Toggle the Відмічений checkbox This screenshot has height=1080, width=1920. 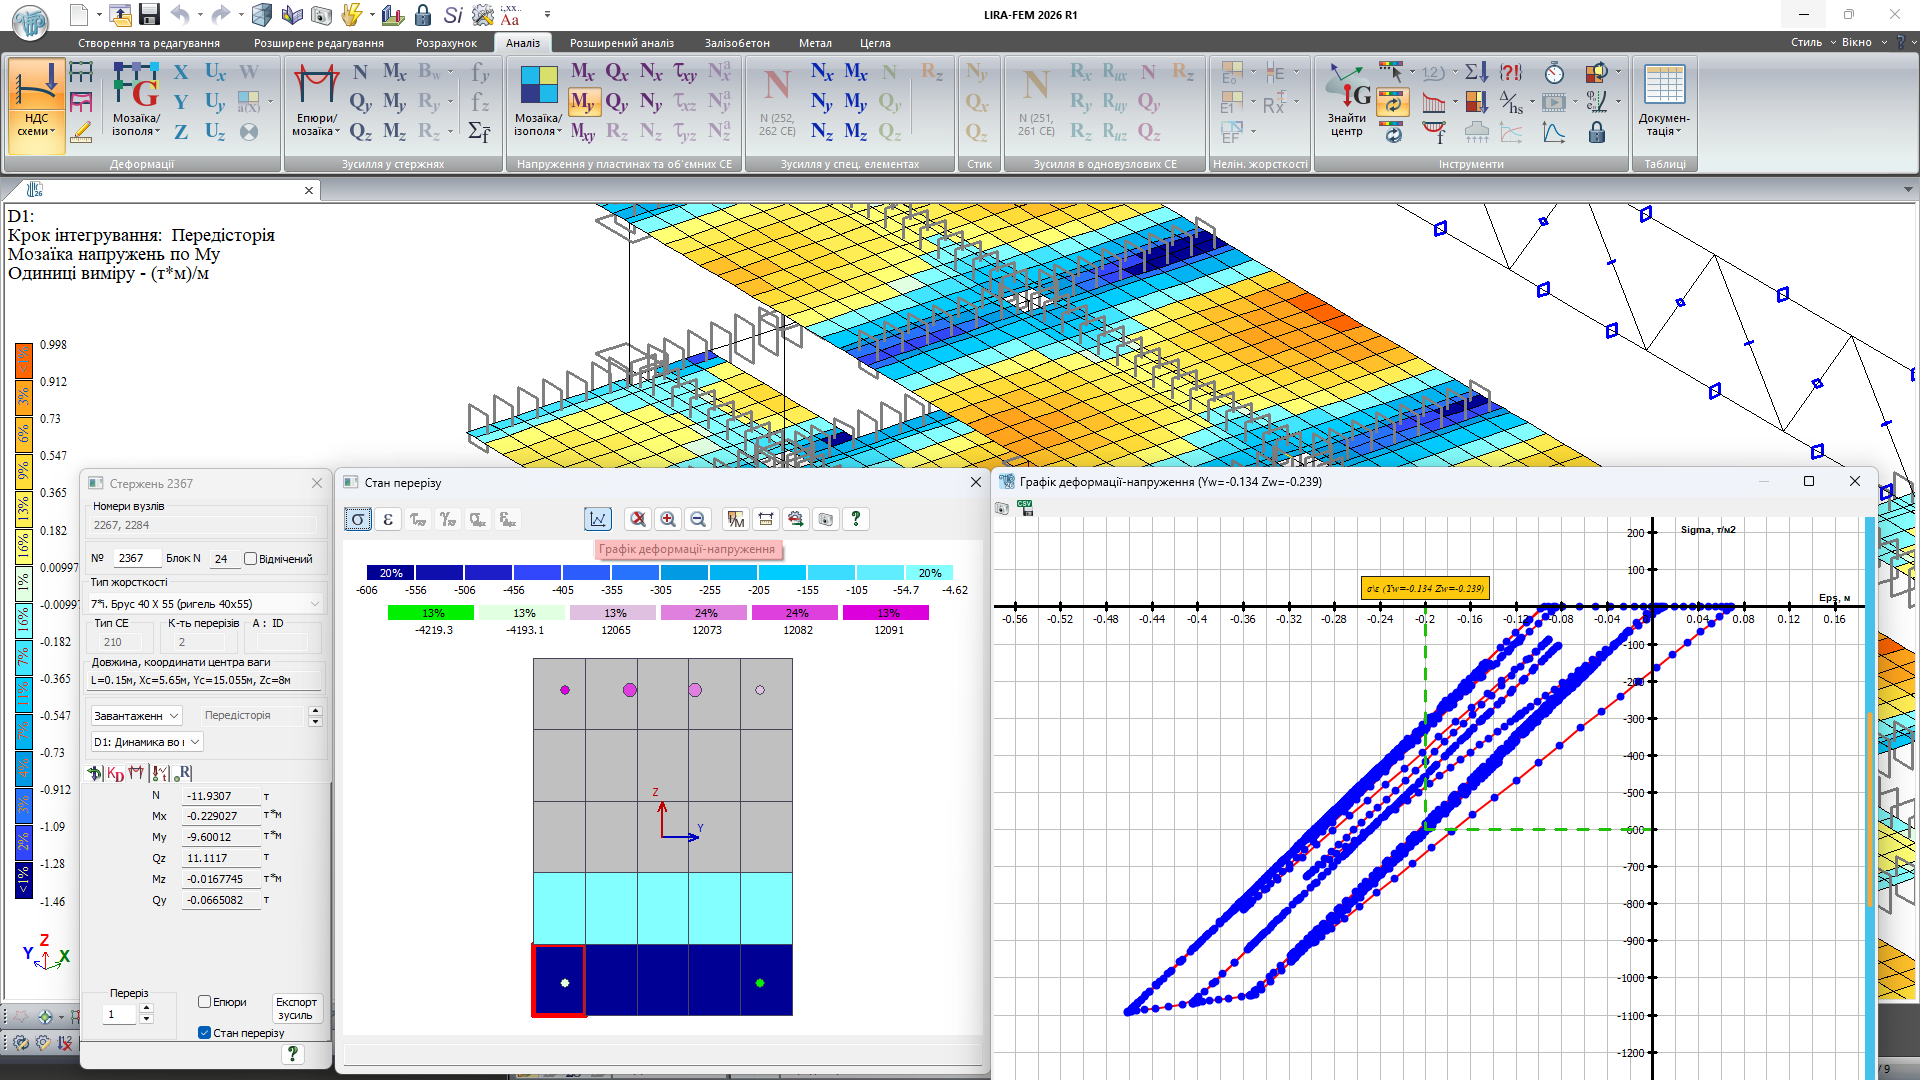click(x=251, y=559)
